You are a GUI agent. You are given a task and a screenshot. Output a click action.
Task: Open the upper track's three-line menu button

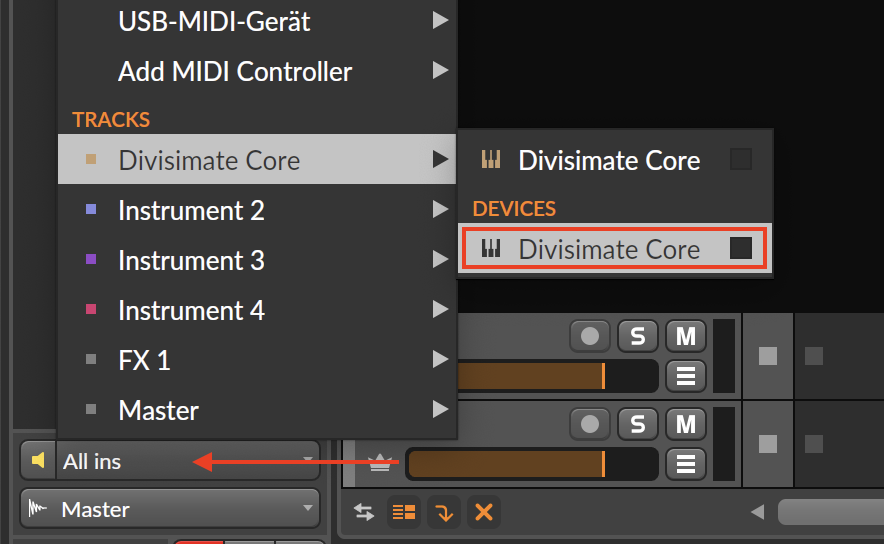pos(686,376)
